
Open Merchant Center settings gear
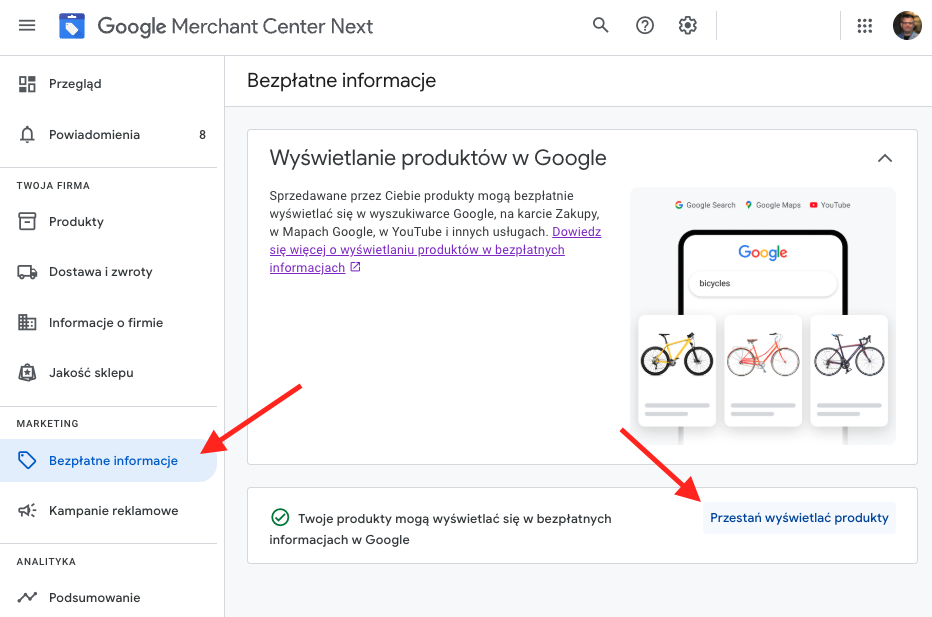(x=687, y=25)
